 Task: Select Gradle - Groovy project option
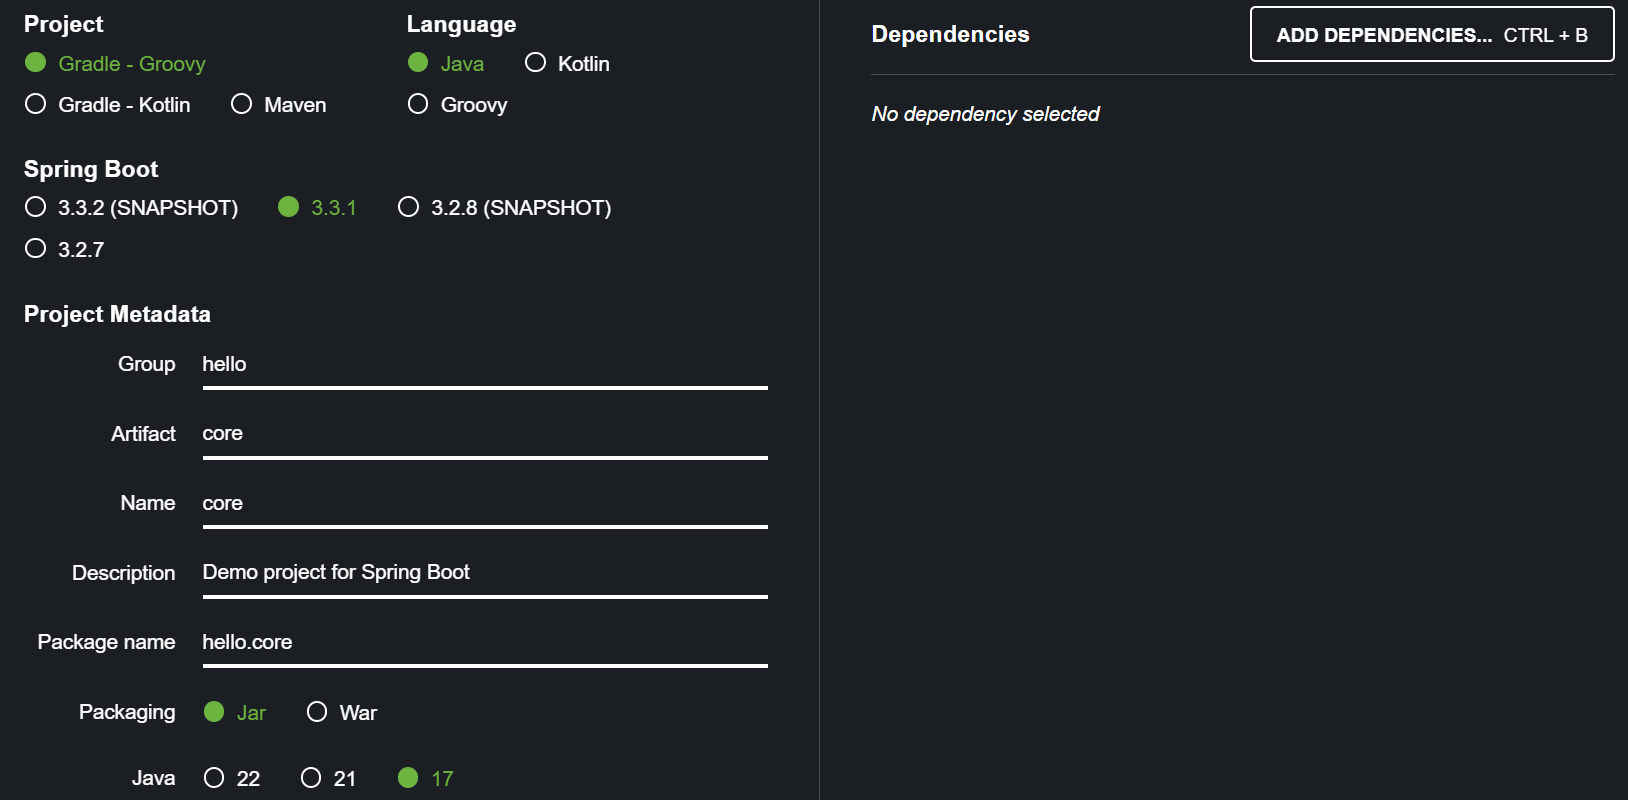36,63
